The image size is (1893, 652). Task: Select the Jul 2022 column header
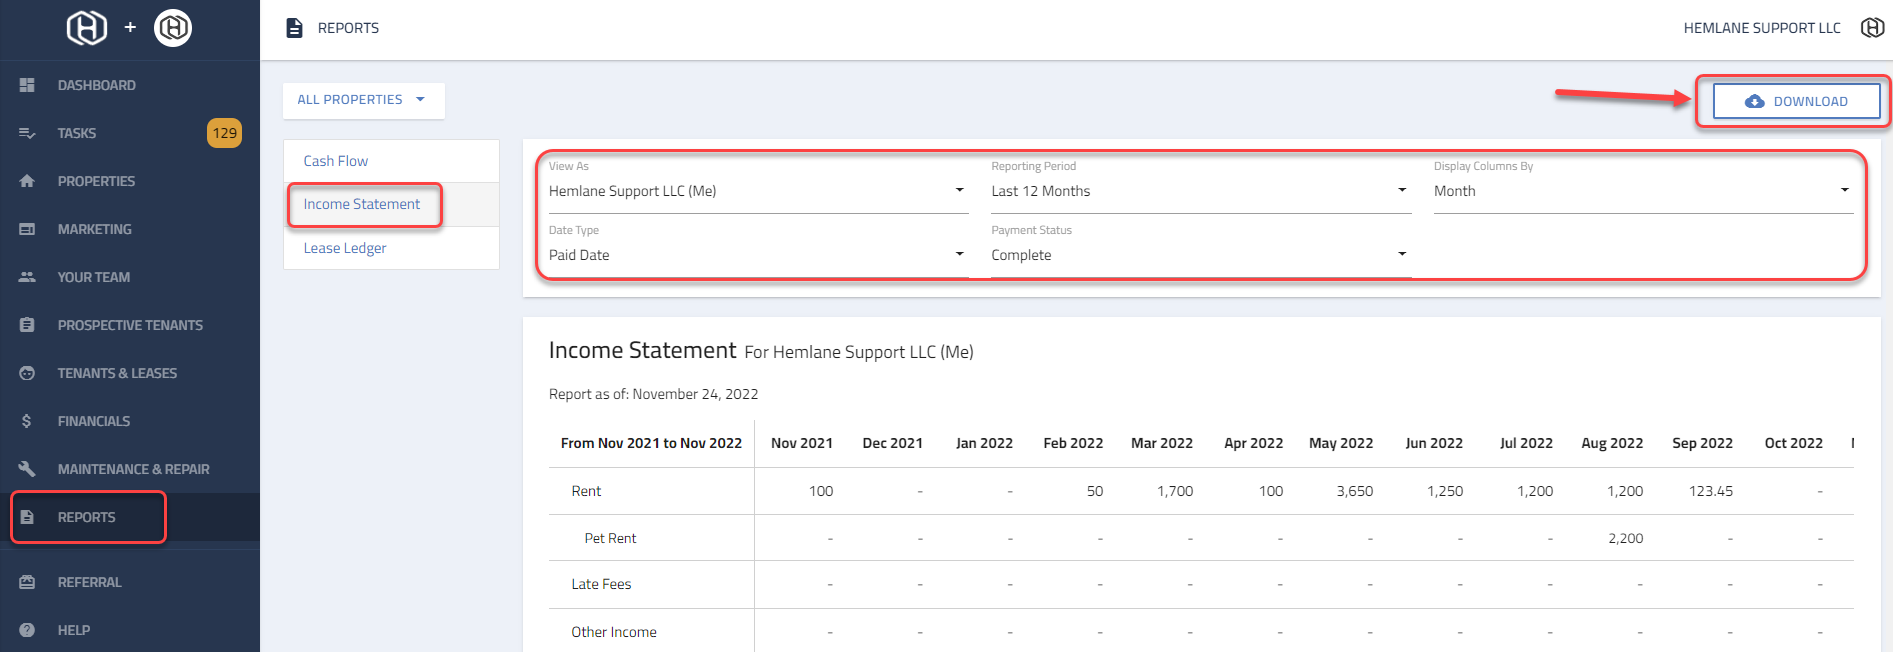coord(1526,443)
